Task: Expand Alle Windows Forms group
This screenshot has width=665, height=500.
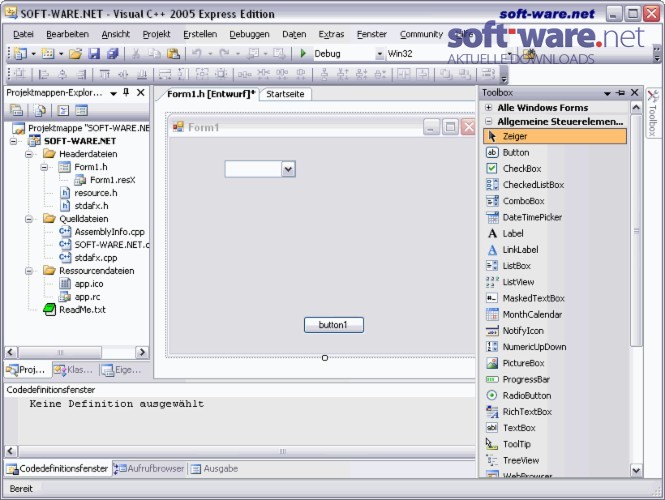Action: pyautogui.click(x=489, y=108)
